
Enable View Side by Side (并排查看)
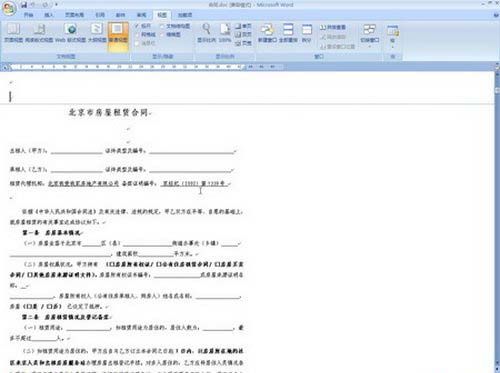333,27
